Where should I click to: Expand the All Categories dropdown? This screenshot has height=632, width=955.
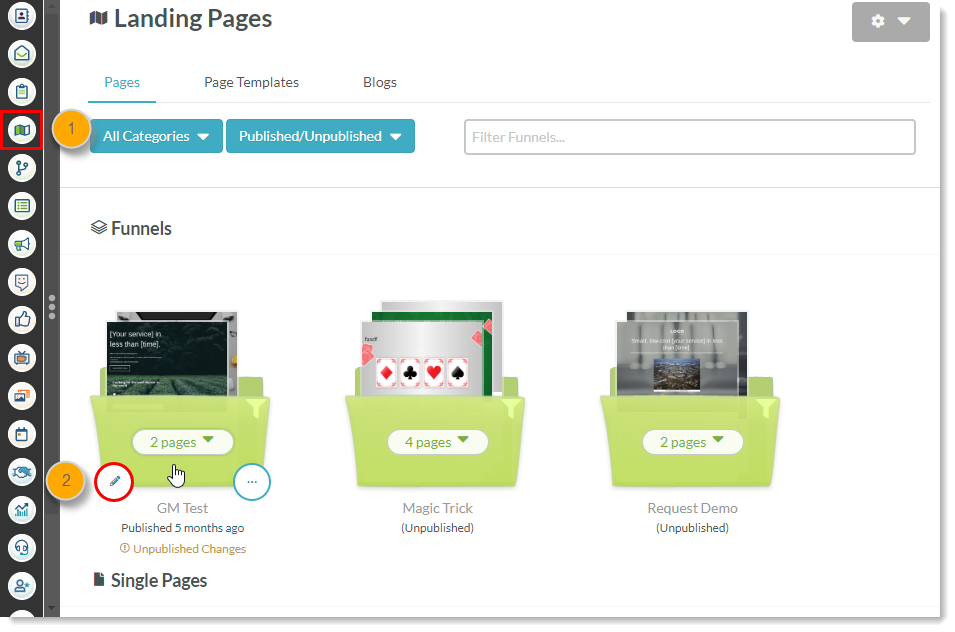(x=156, y=136)
